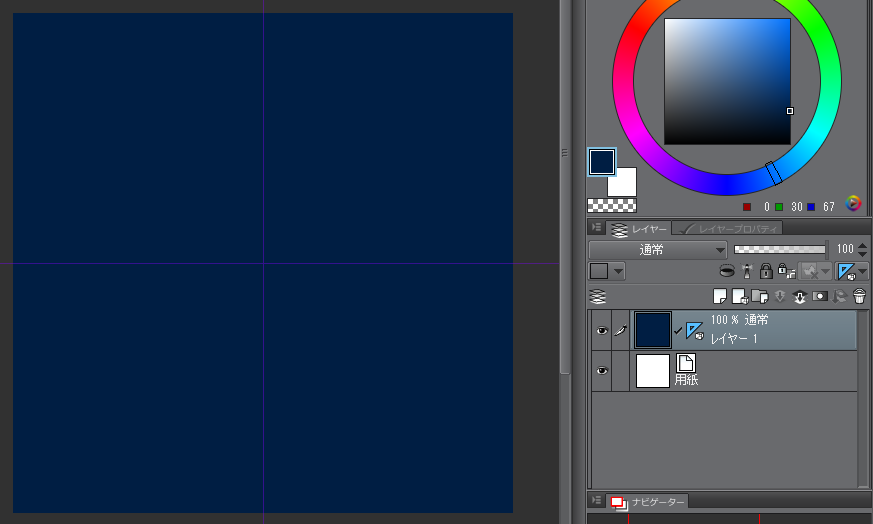Click the 100 % 通常 text on レイヤー 1
873x524 pixels.
tap(739, 320)
